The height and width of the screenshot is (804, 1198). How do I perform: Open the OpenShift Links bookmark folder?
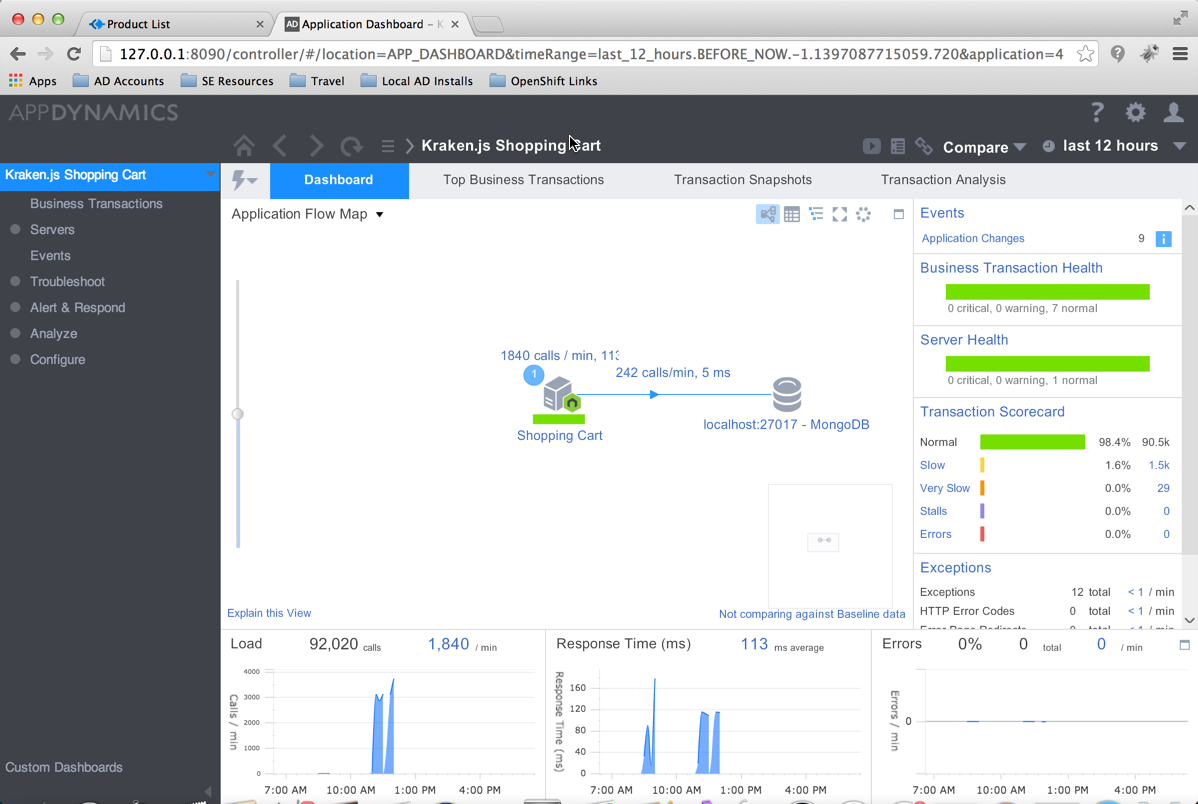tap(543, 81)
